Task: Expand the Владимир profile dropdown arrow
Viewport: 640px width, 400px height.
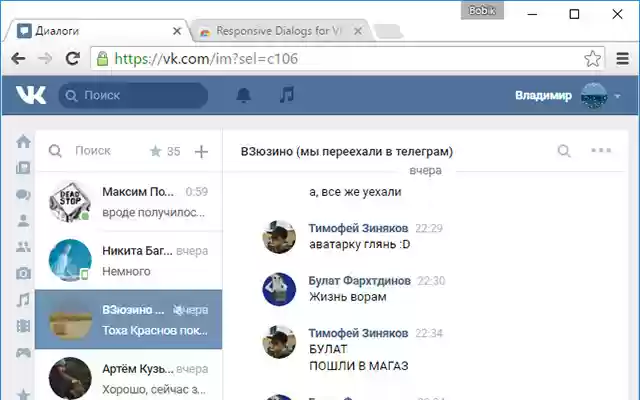Action: (x=618, y=96)
